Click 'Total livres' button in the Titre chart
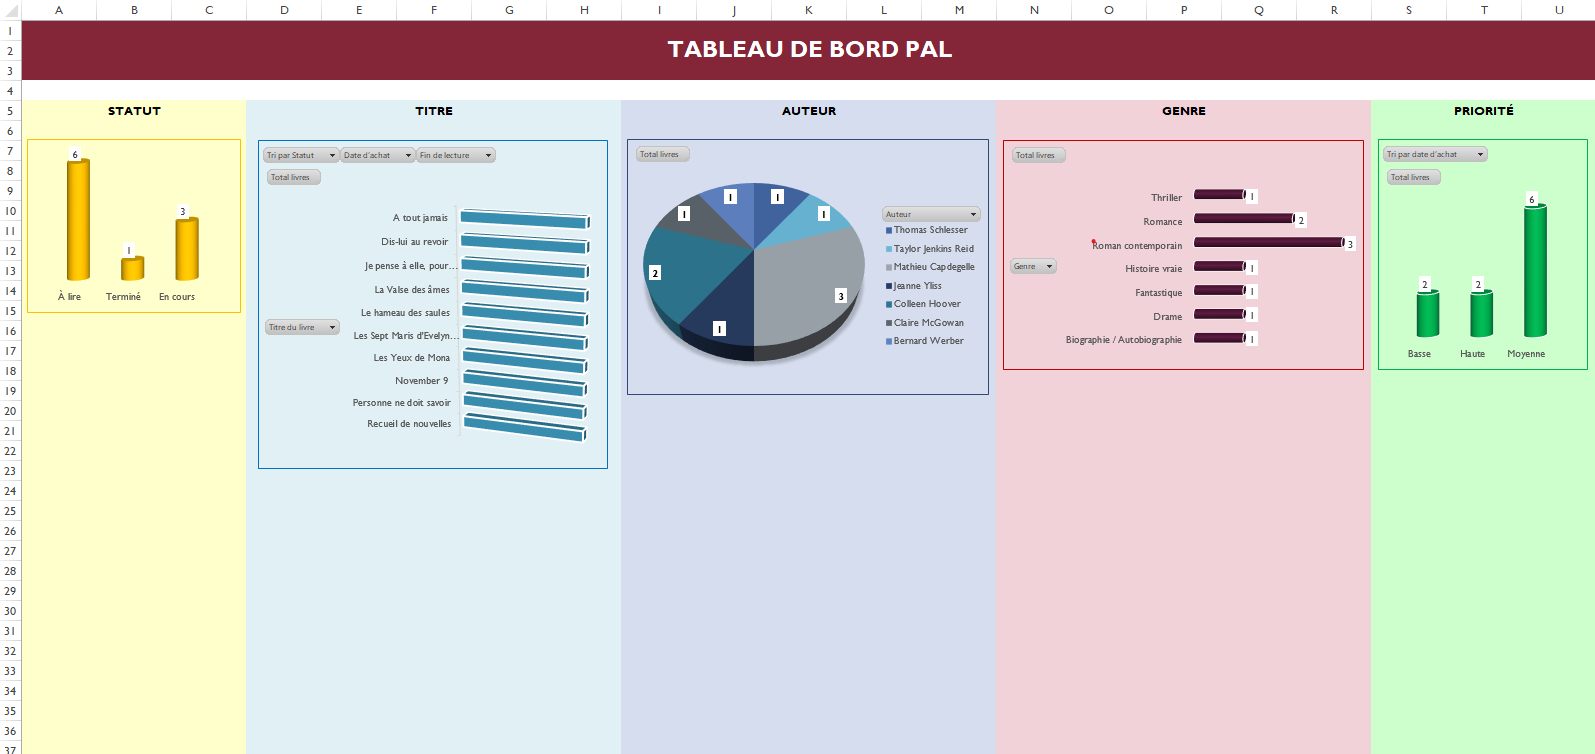Image resolution: width=1595 pixels, height=754 pixels. 293,178
